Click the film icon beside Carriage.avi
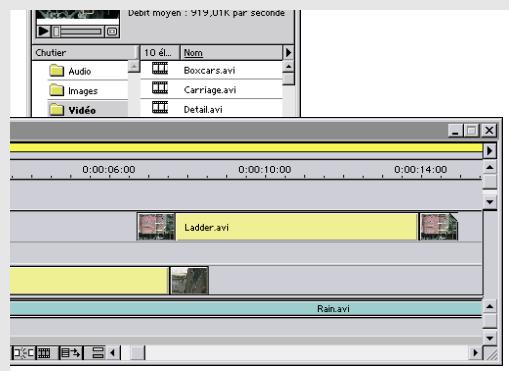Image resolution: width=509 pixels, height=371 pixels. (160, 88)
